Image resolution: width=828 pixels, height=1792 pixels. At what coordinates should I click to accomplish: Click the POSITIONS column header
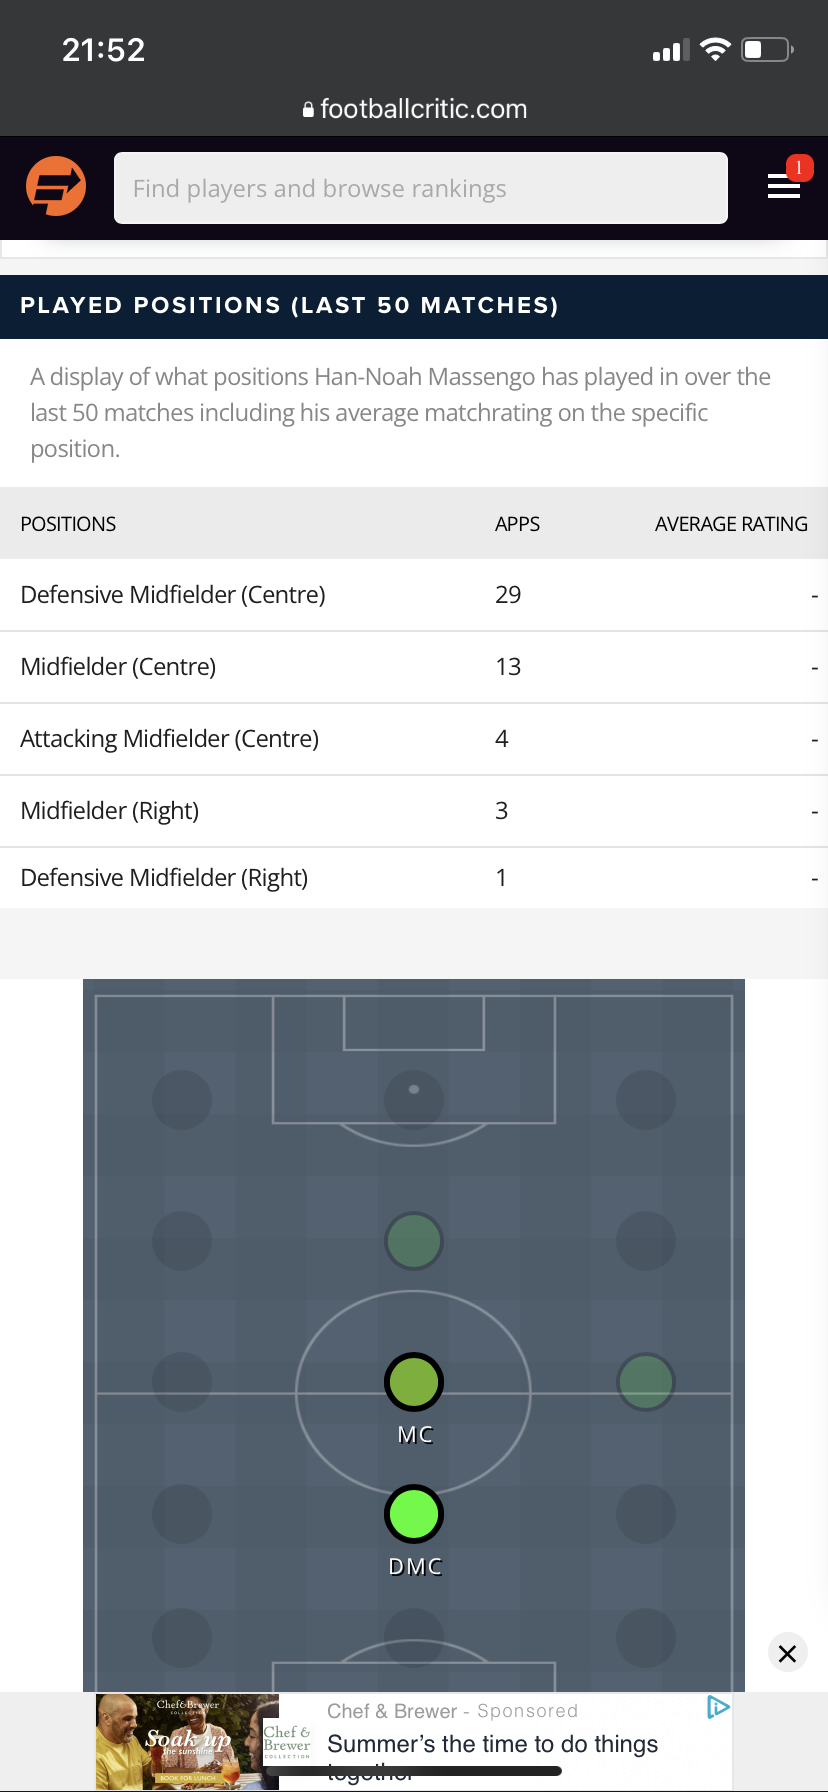click(68, 524)
